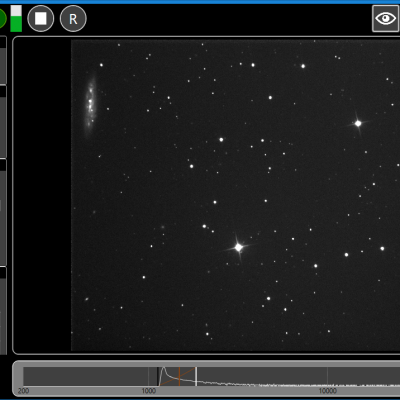Click the orange midpoint histogram marker
Screen dimensions: 400x400
click(179, 376)
